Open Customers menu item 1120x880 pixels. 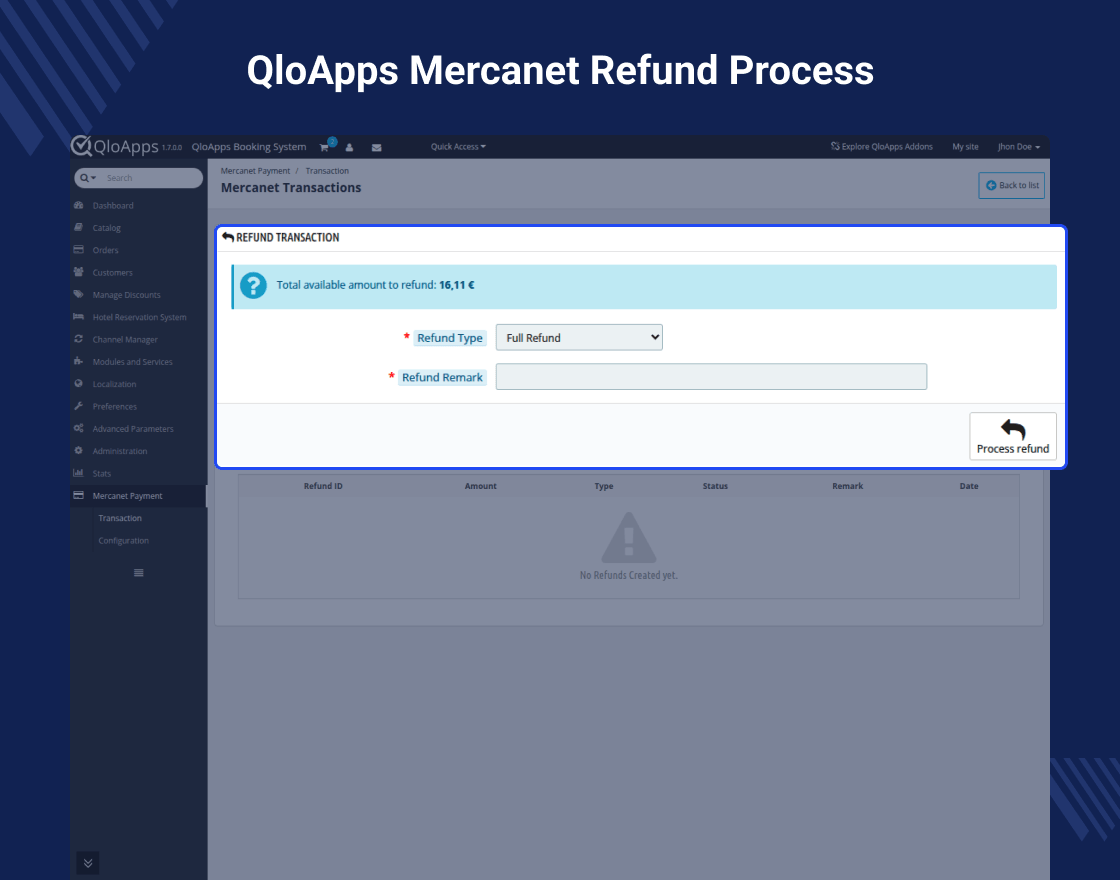coord(112,273)
